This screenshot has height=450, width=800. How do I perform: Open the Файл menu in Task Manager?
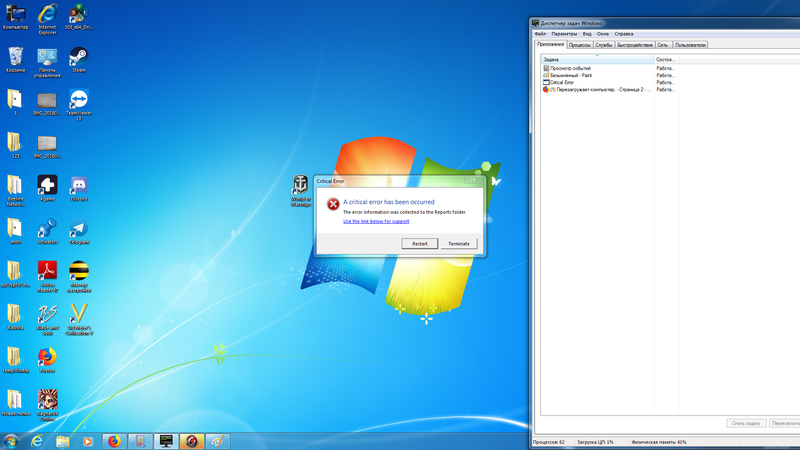point(540,34)
